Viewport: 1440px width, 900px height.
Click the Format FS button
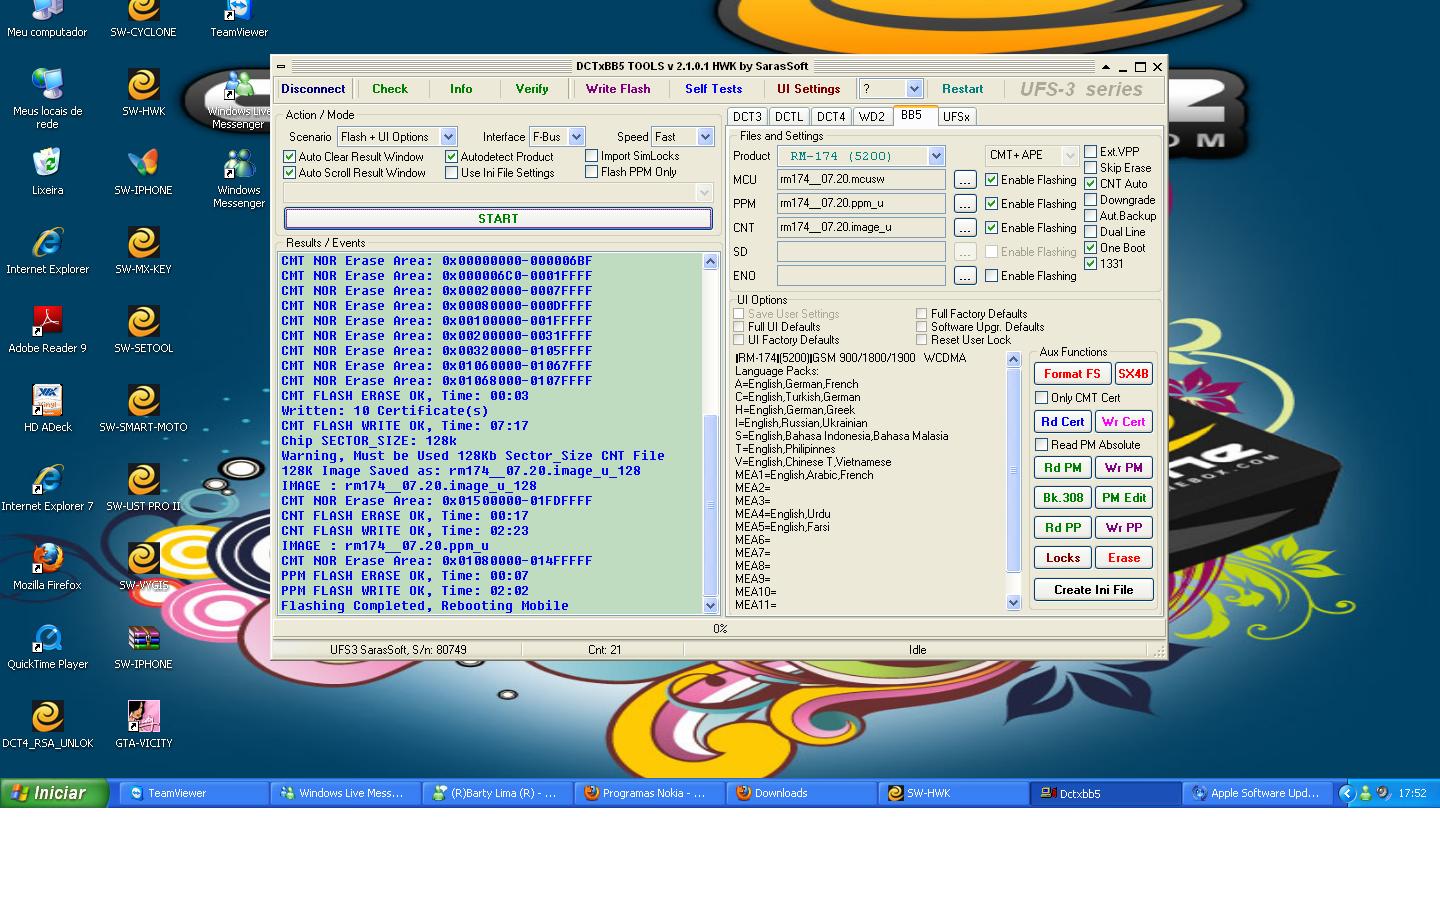click(x=1072, y=374)
